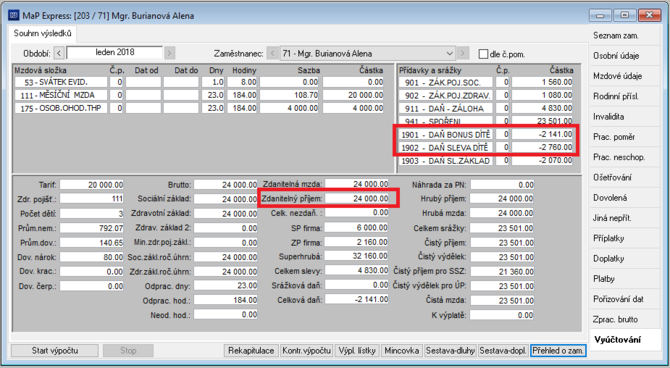Select previous employee arrow before Zaměstnanec combo
670x368 pixels.
click(273, 54)
